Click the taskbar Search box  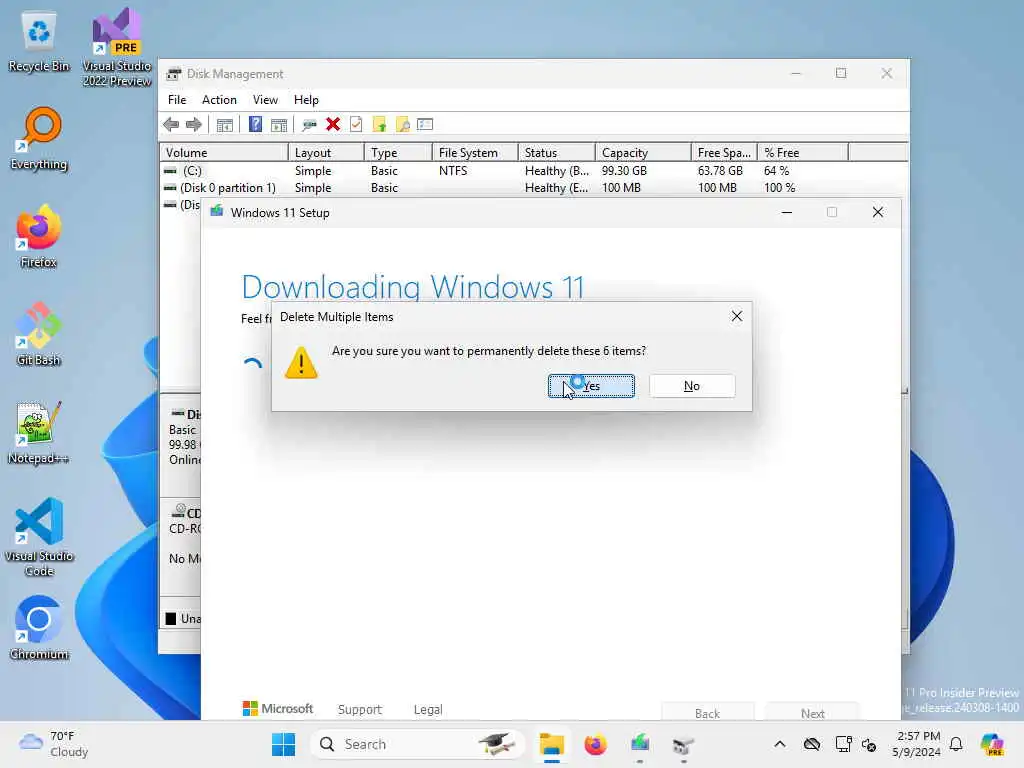pyautogui.click(x=418, y=744)
